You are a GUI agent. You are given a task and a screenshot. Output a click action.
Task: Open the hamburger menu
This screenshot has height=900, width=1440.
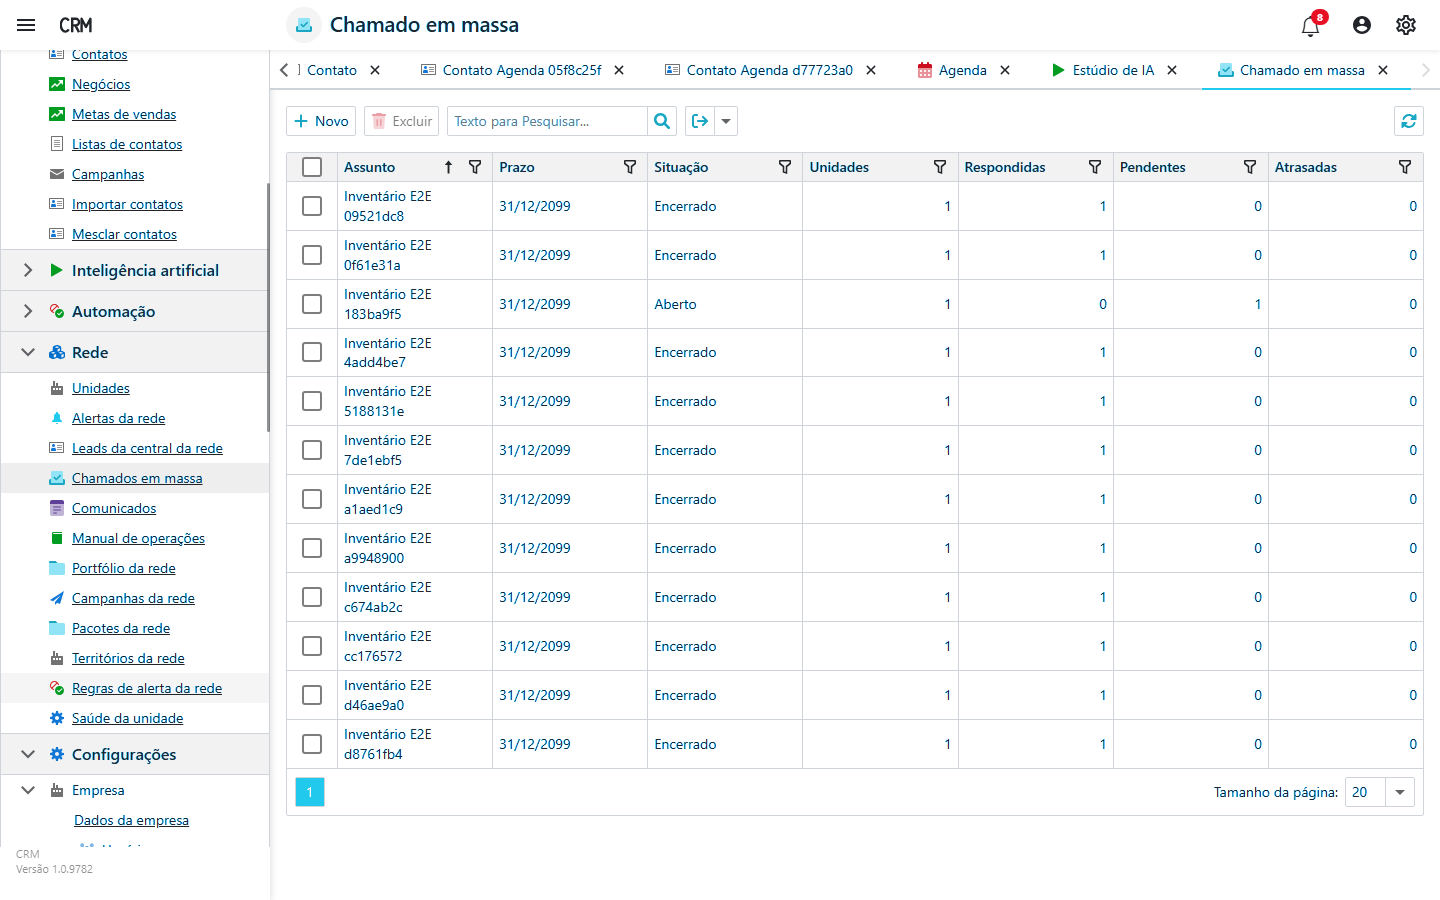point(26,25)
